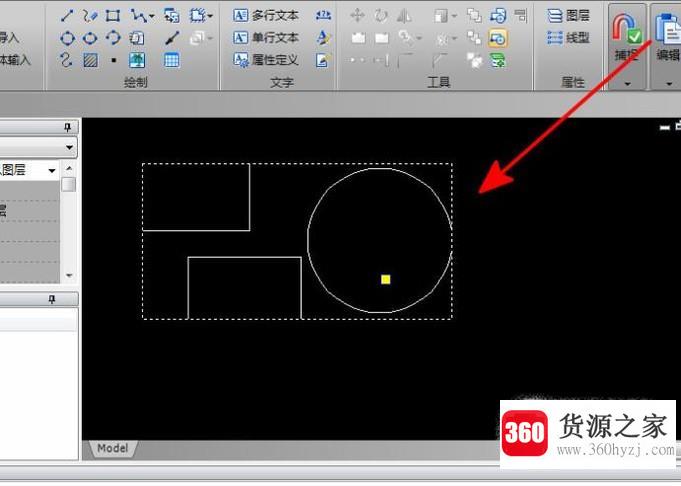Select the Rectangle drawing tool
Image resolution: width=681 pixels, height=486 pixels.
[113, 16]
